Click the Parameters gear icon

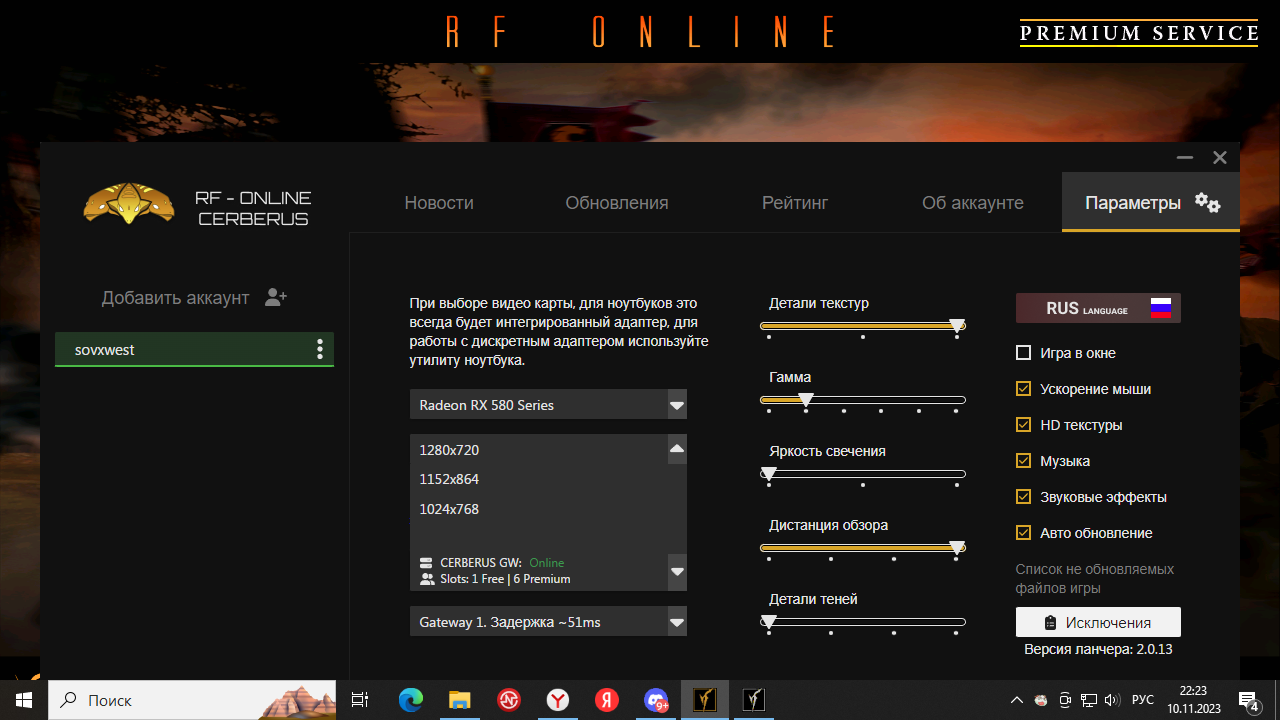(1207, 203)
